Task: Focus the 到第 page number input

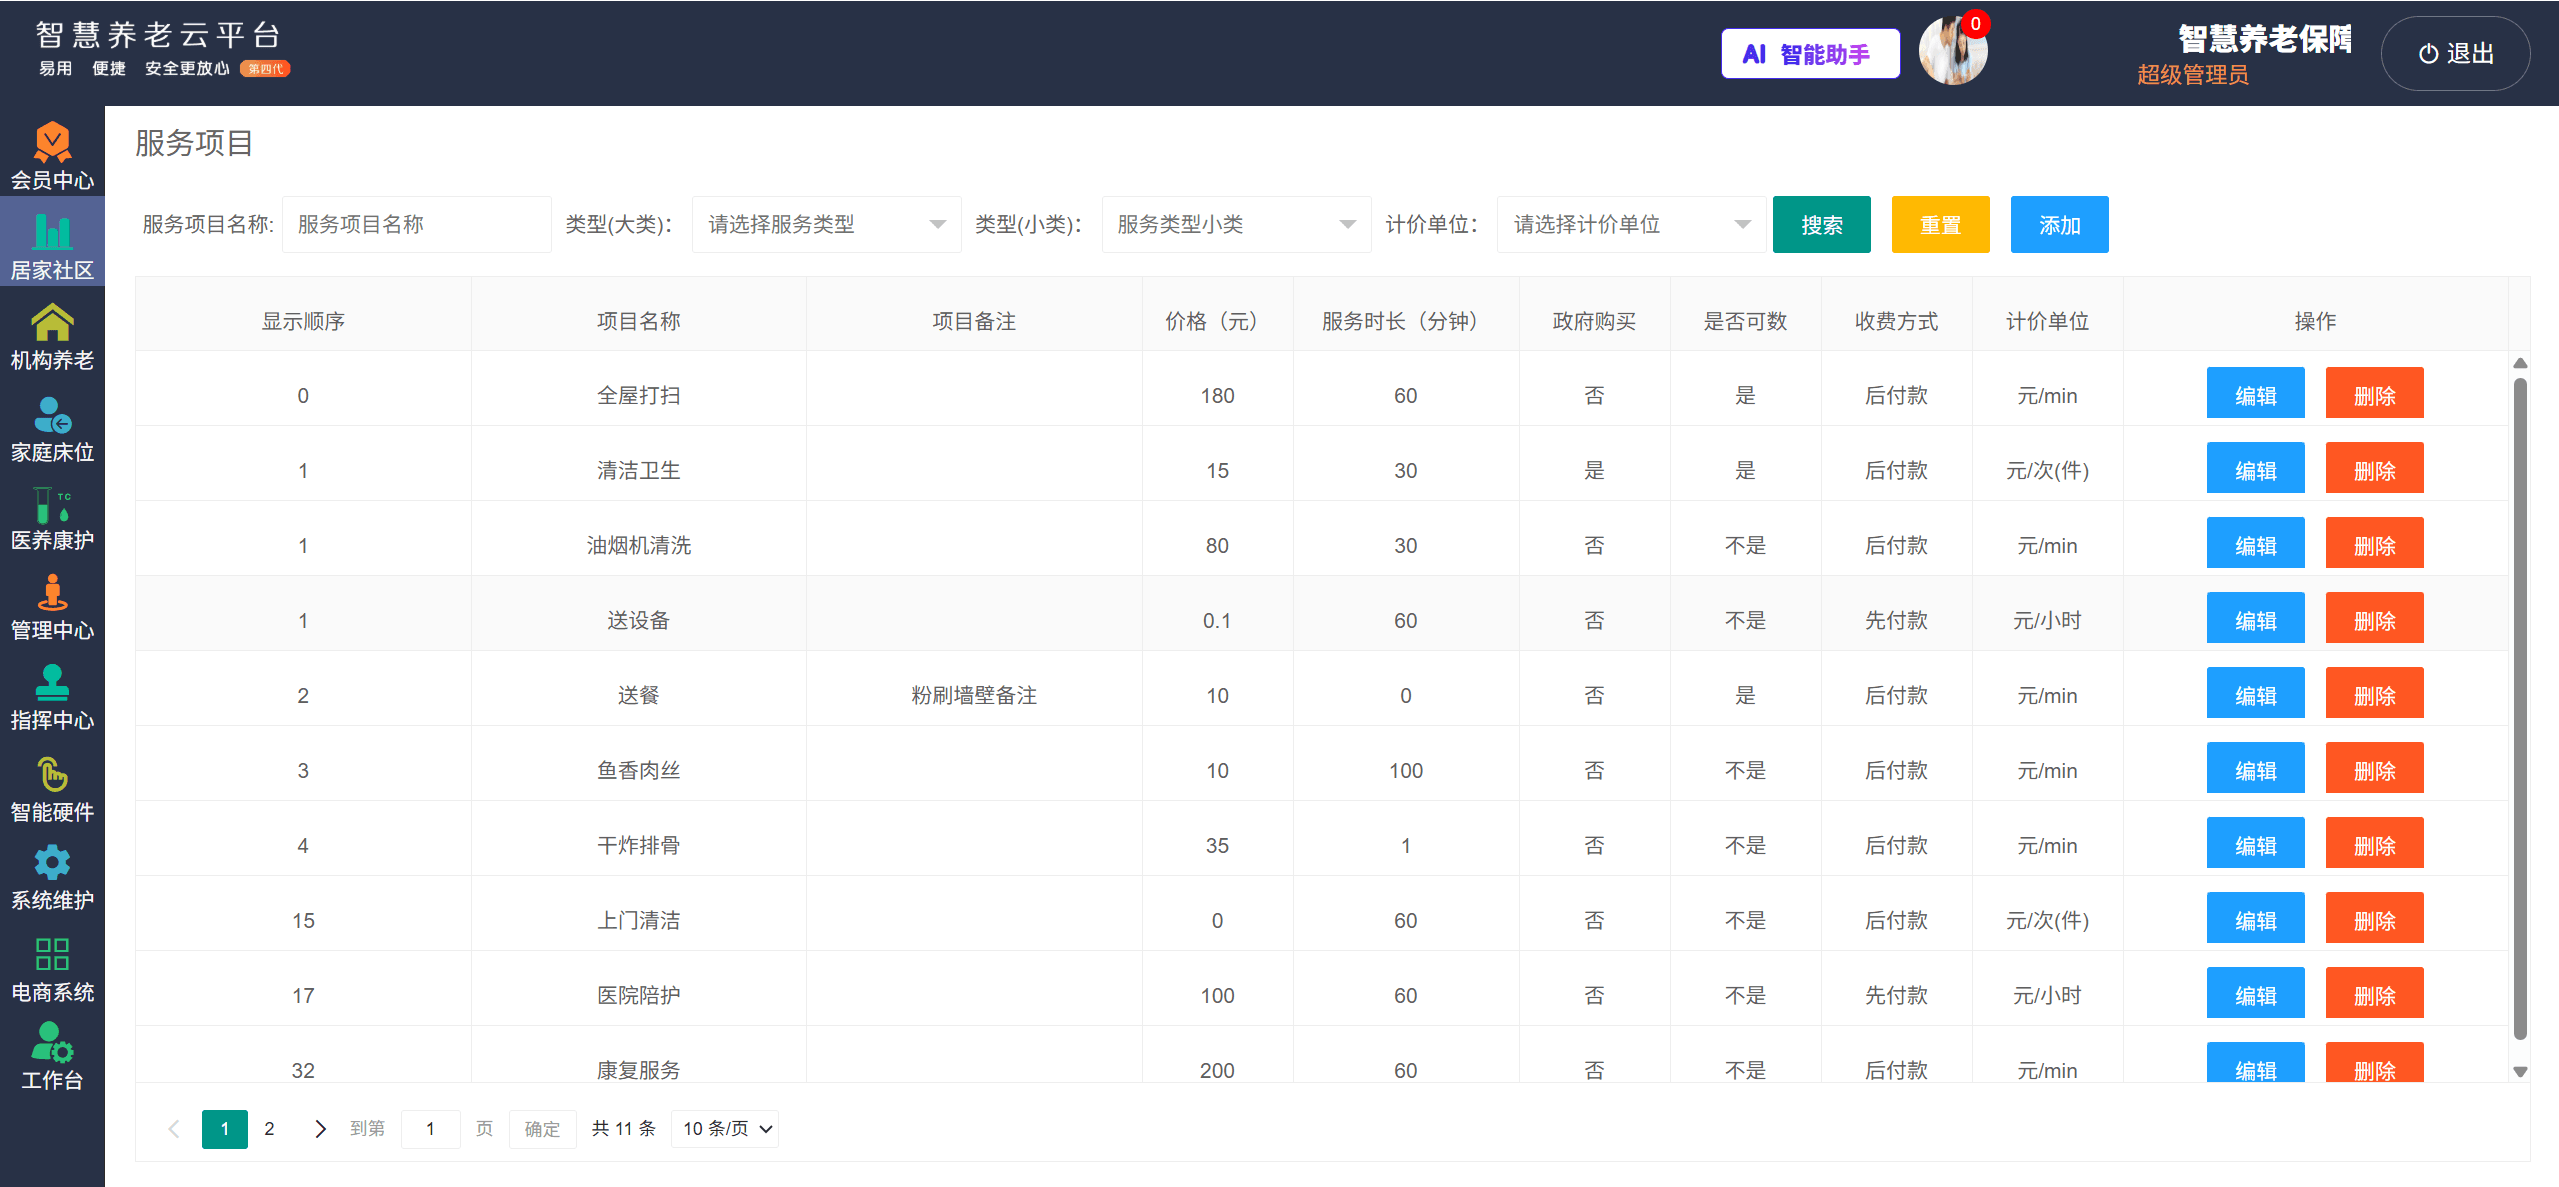Action: [x=431, y=1129]
